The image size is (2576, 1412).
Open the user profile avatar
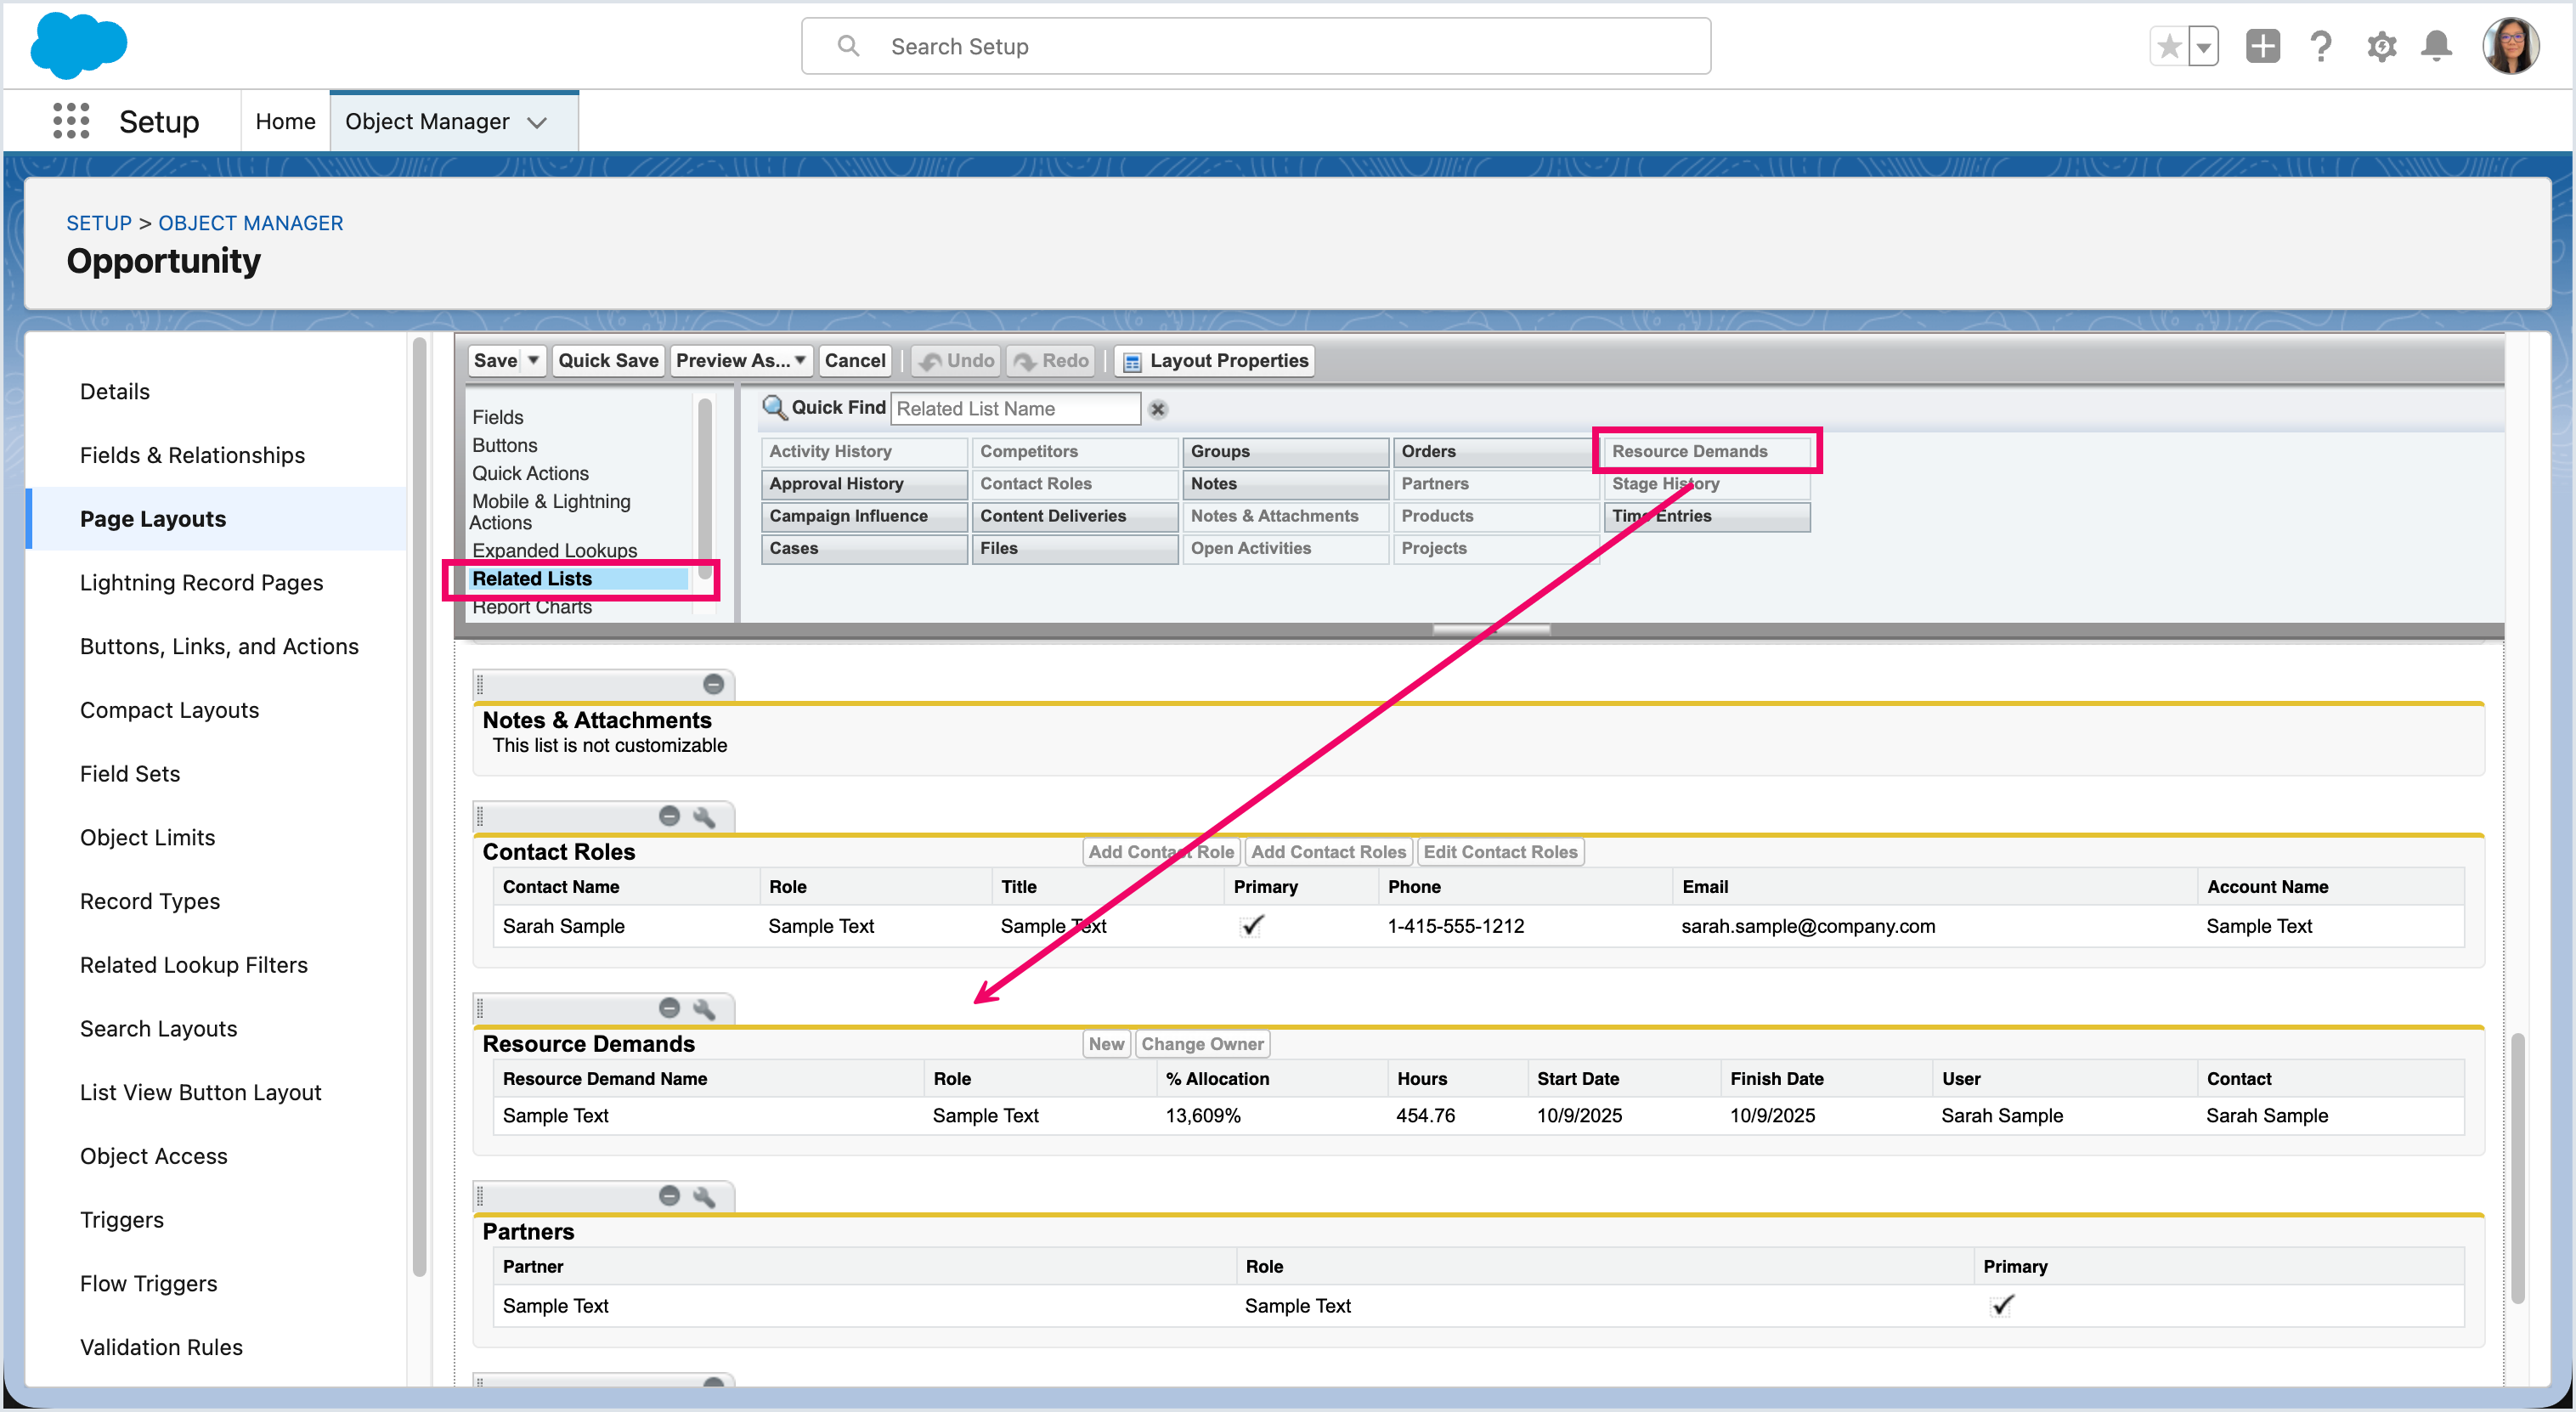coord(2510,46)
